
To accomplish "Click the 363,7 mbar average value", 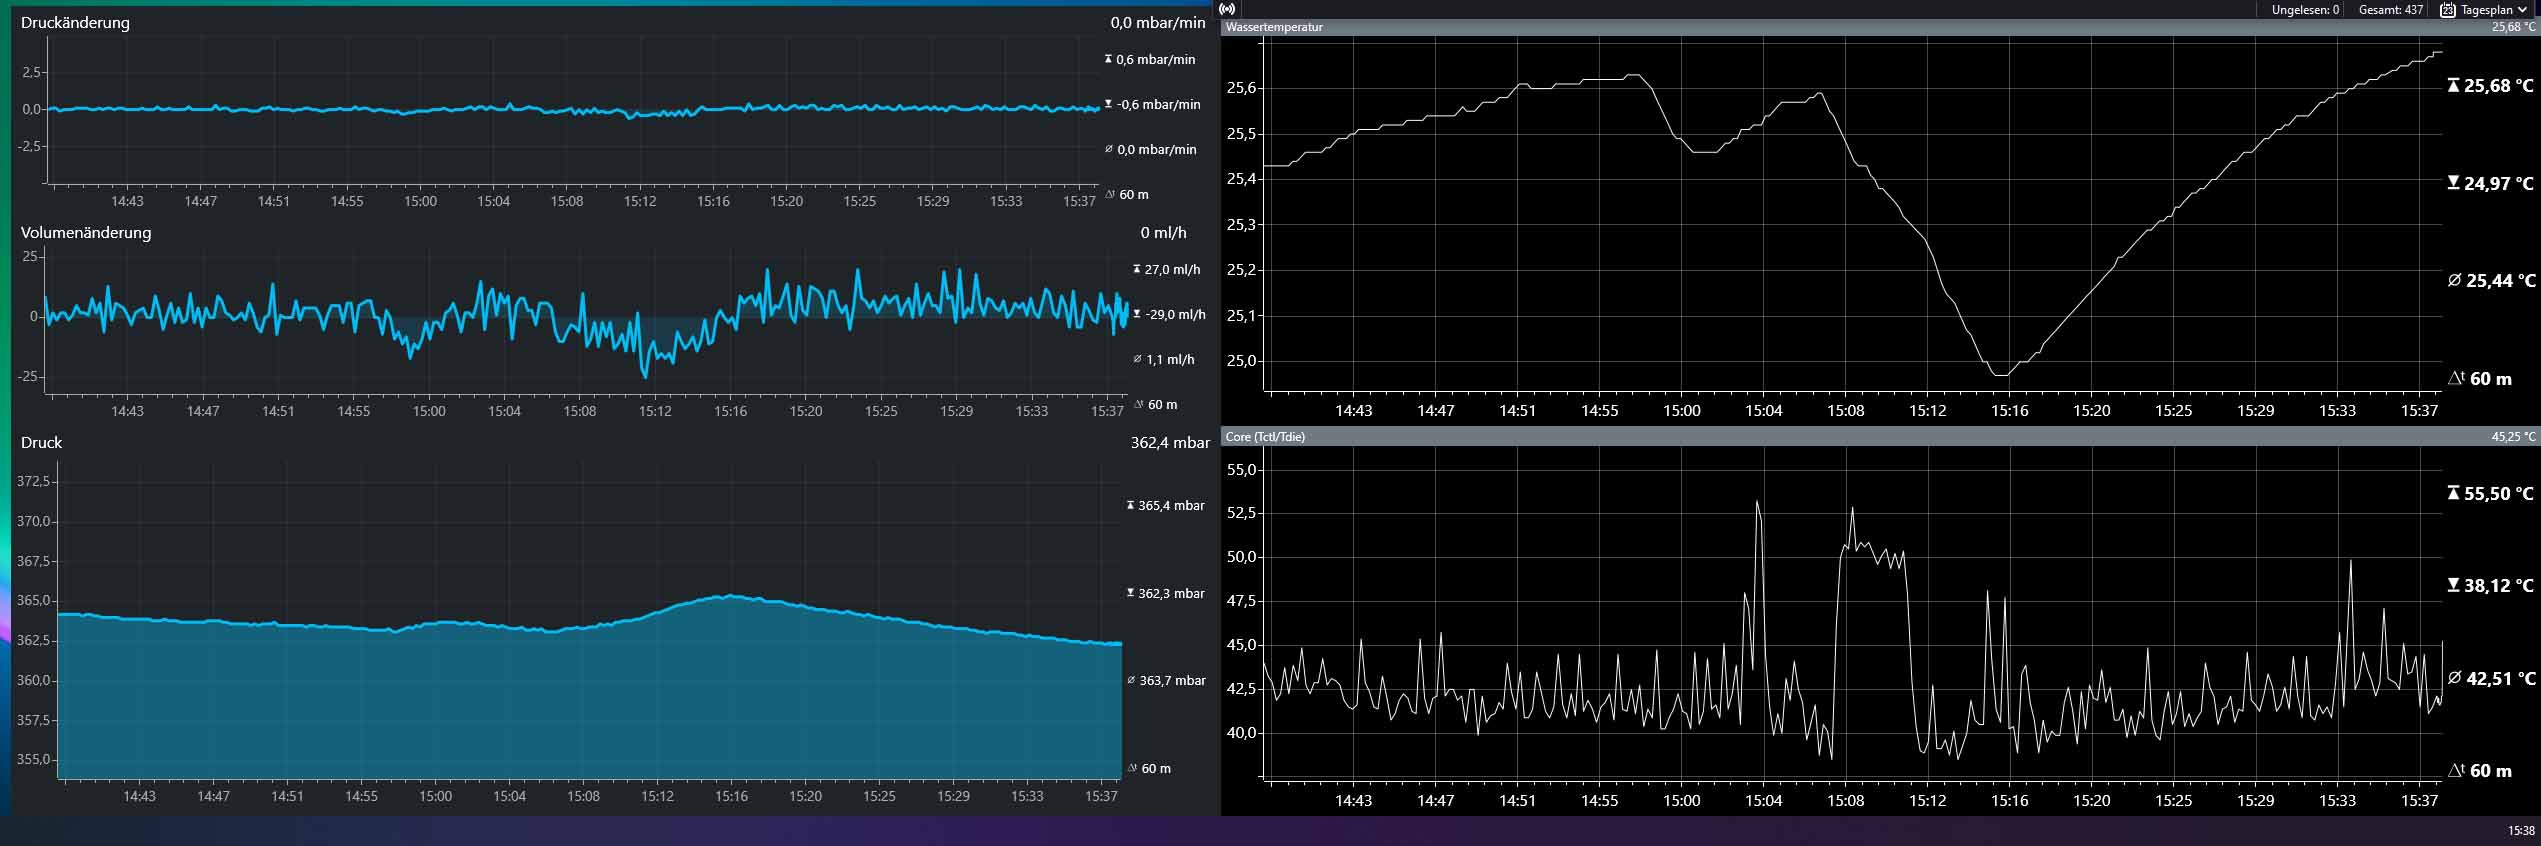I will pos(1173,681).
